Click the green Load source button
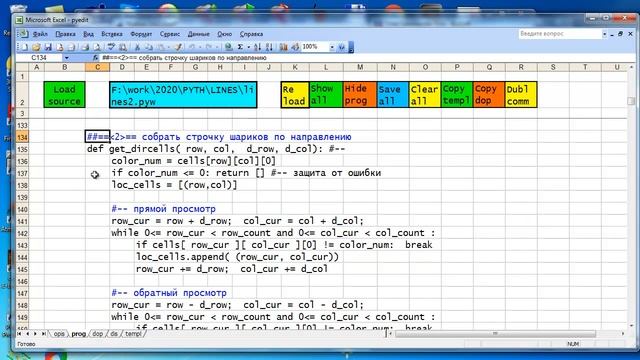This screenshot has height=360, width=640. pos(64,95)
